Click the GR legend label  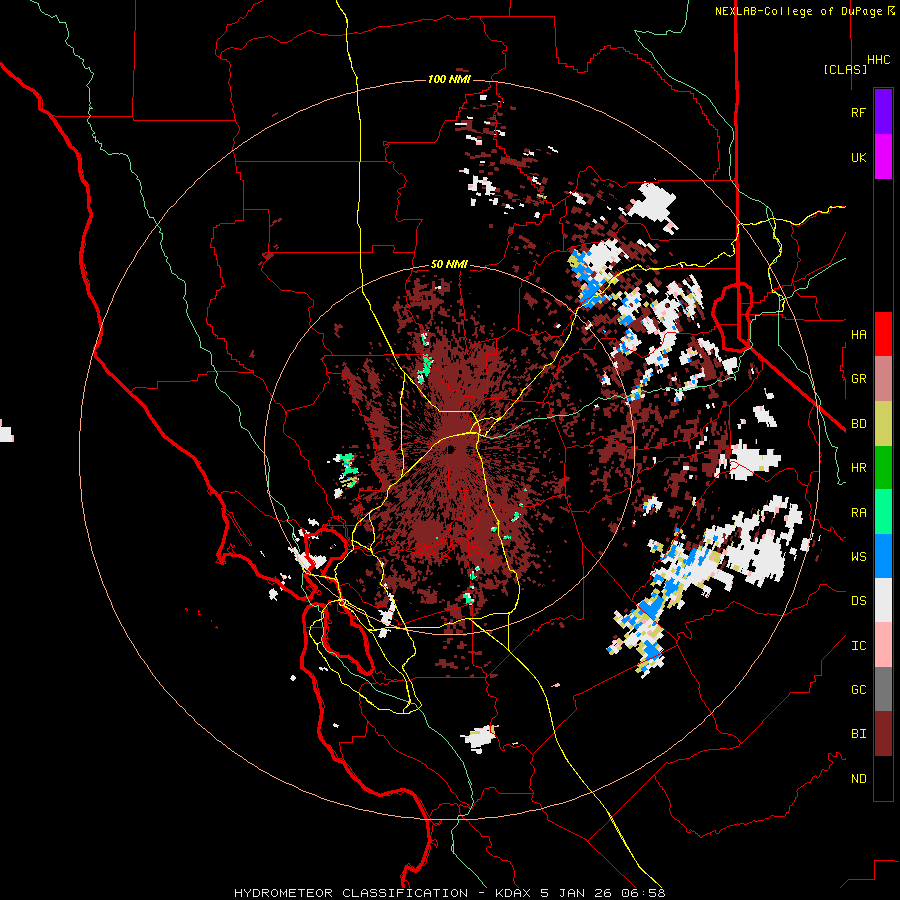(x=858, y=379)
